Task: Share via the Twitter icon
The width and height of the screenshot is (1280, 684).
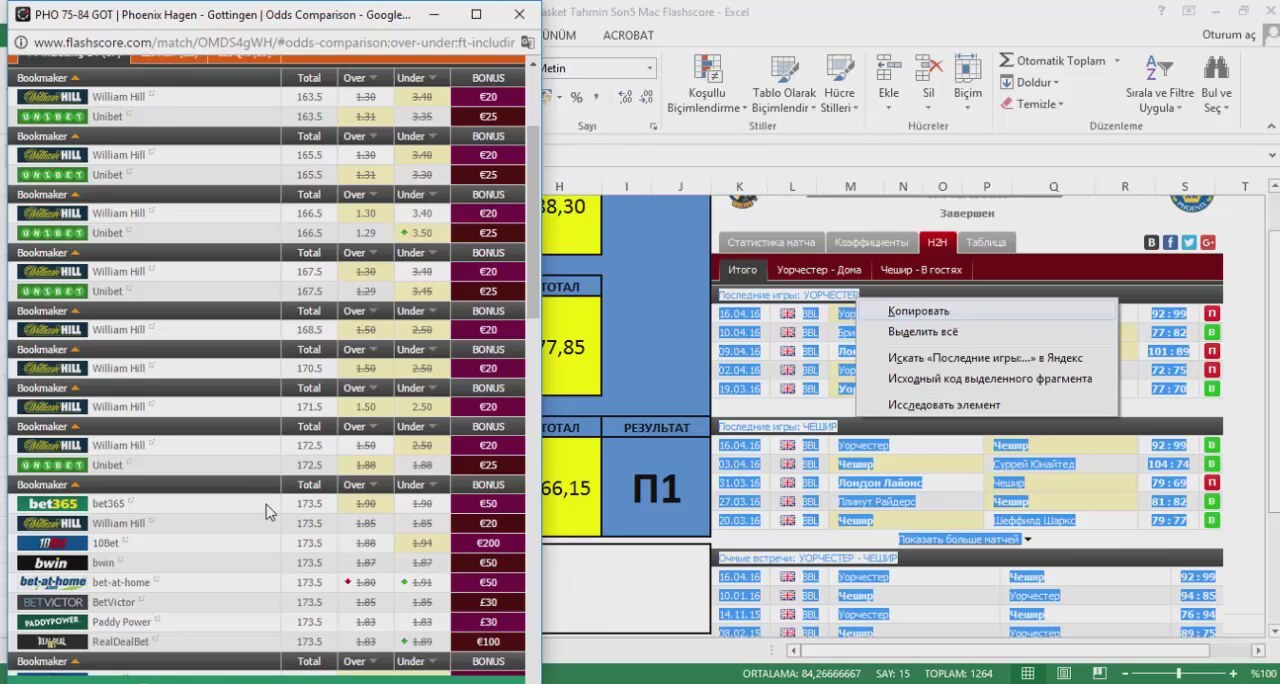Action: tap(1189, 242)
